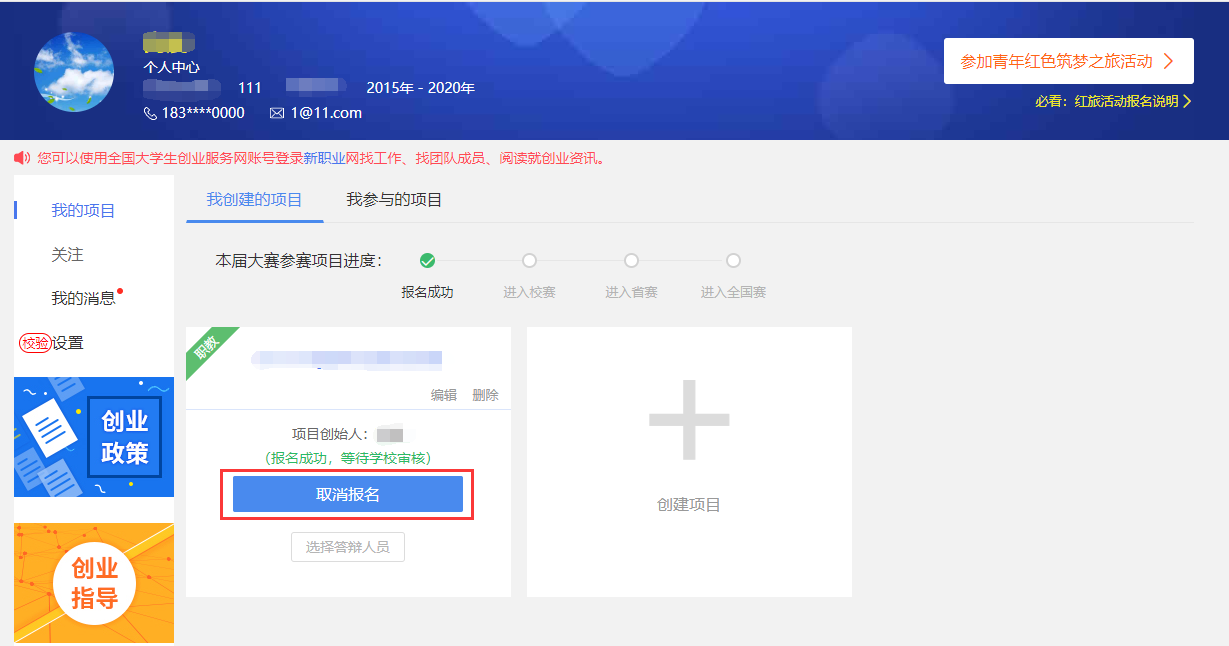Click the large plus icon to create project

coord(689,420)
